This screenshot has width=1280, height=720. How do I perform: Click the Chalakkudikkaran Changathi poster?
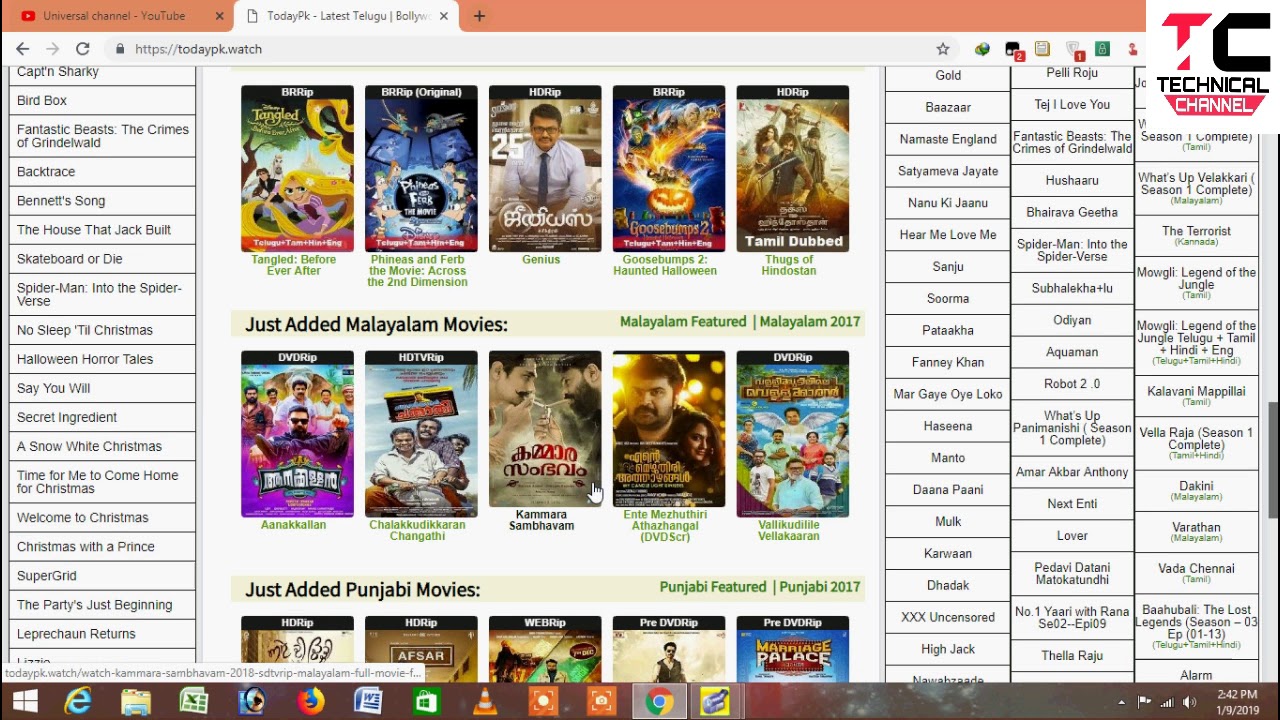(x=421, y=434)
